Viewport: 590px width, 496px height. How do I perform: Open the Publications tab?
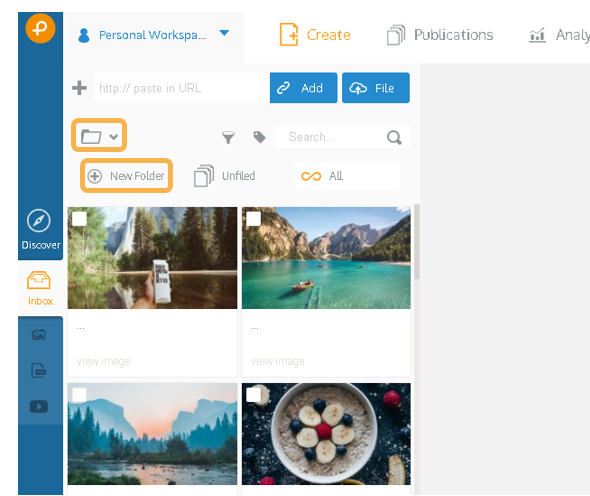coord(440,35)
